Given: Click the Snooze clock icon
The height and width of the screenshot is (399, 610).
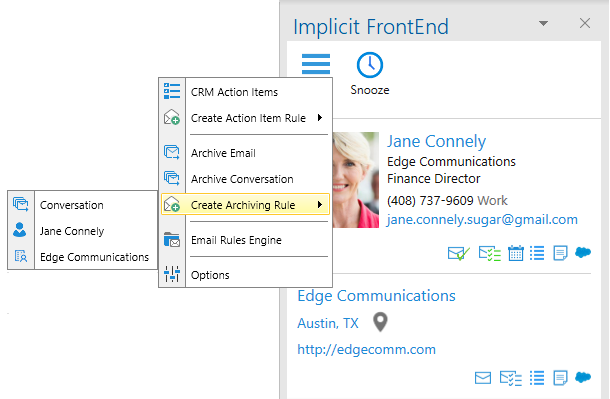Looking at the screenshot, I should (370, 65).
